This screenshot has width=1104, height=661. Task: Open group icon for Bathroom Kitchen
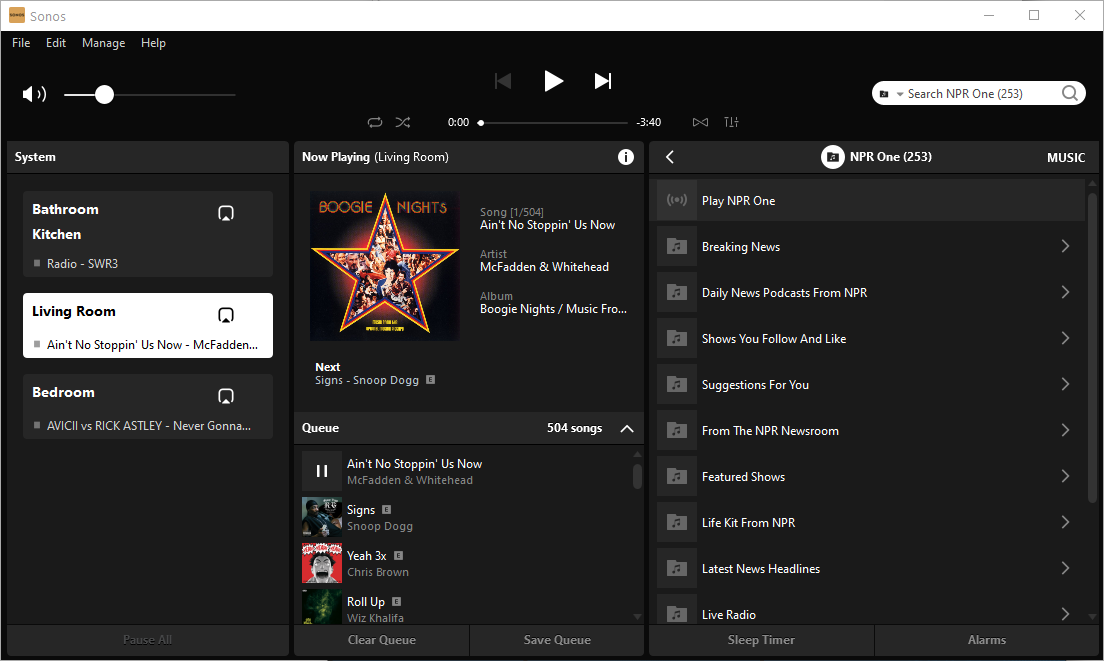pos(225,213)
